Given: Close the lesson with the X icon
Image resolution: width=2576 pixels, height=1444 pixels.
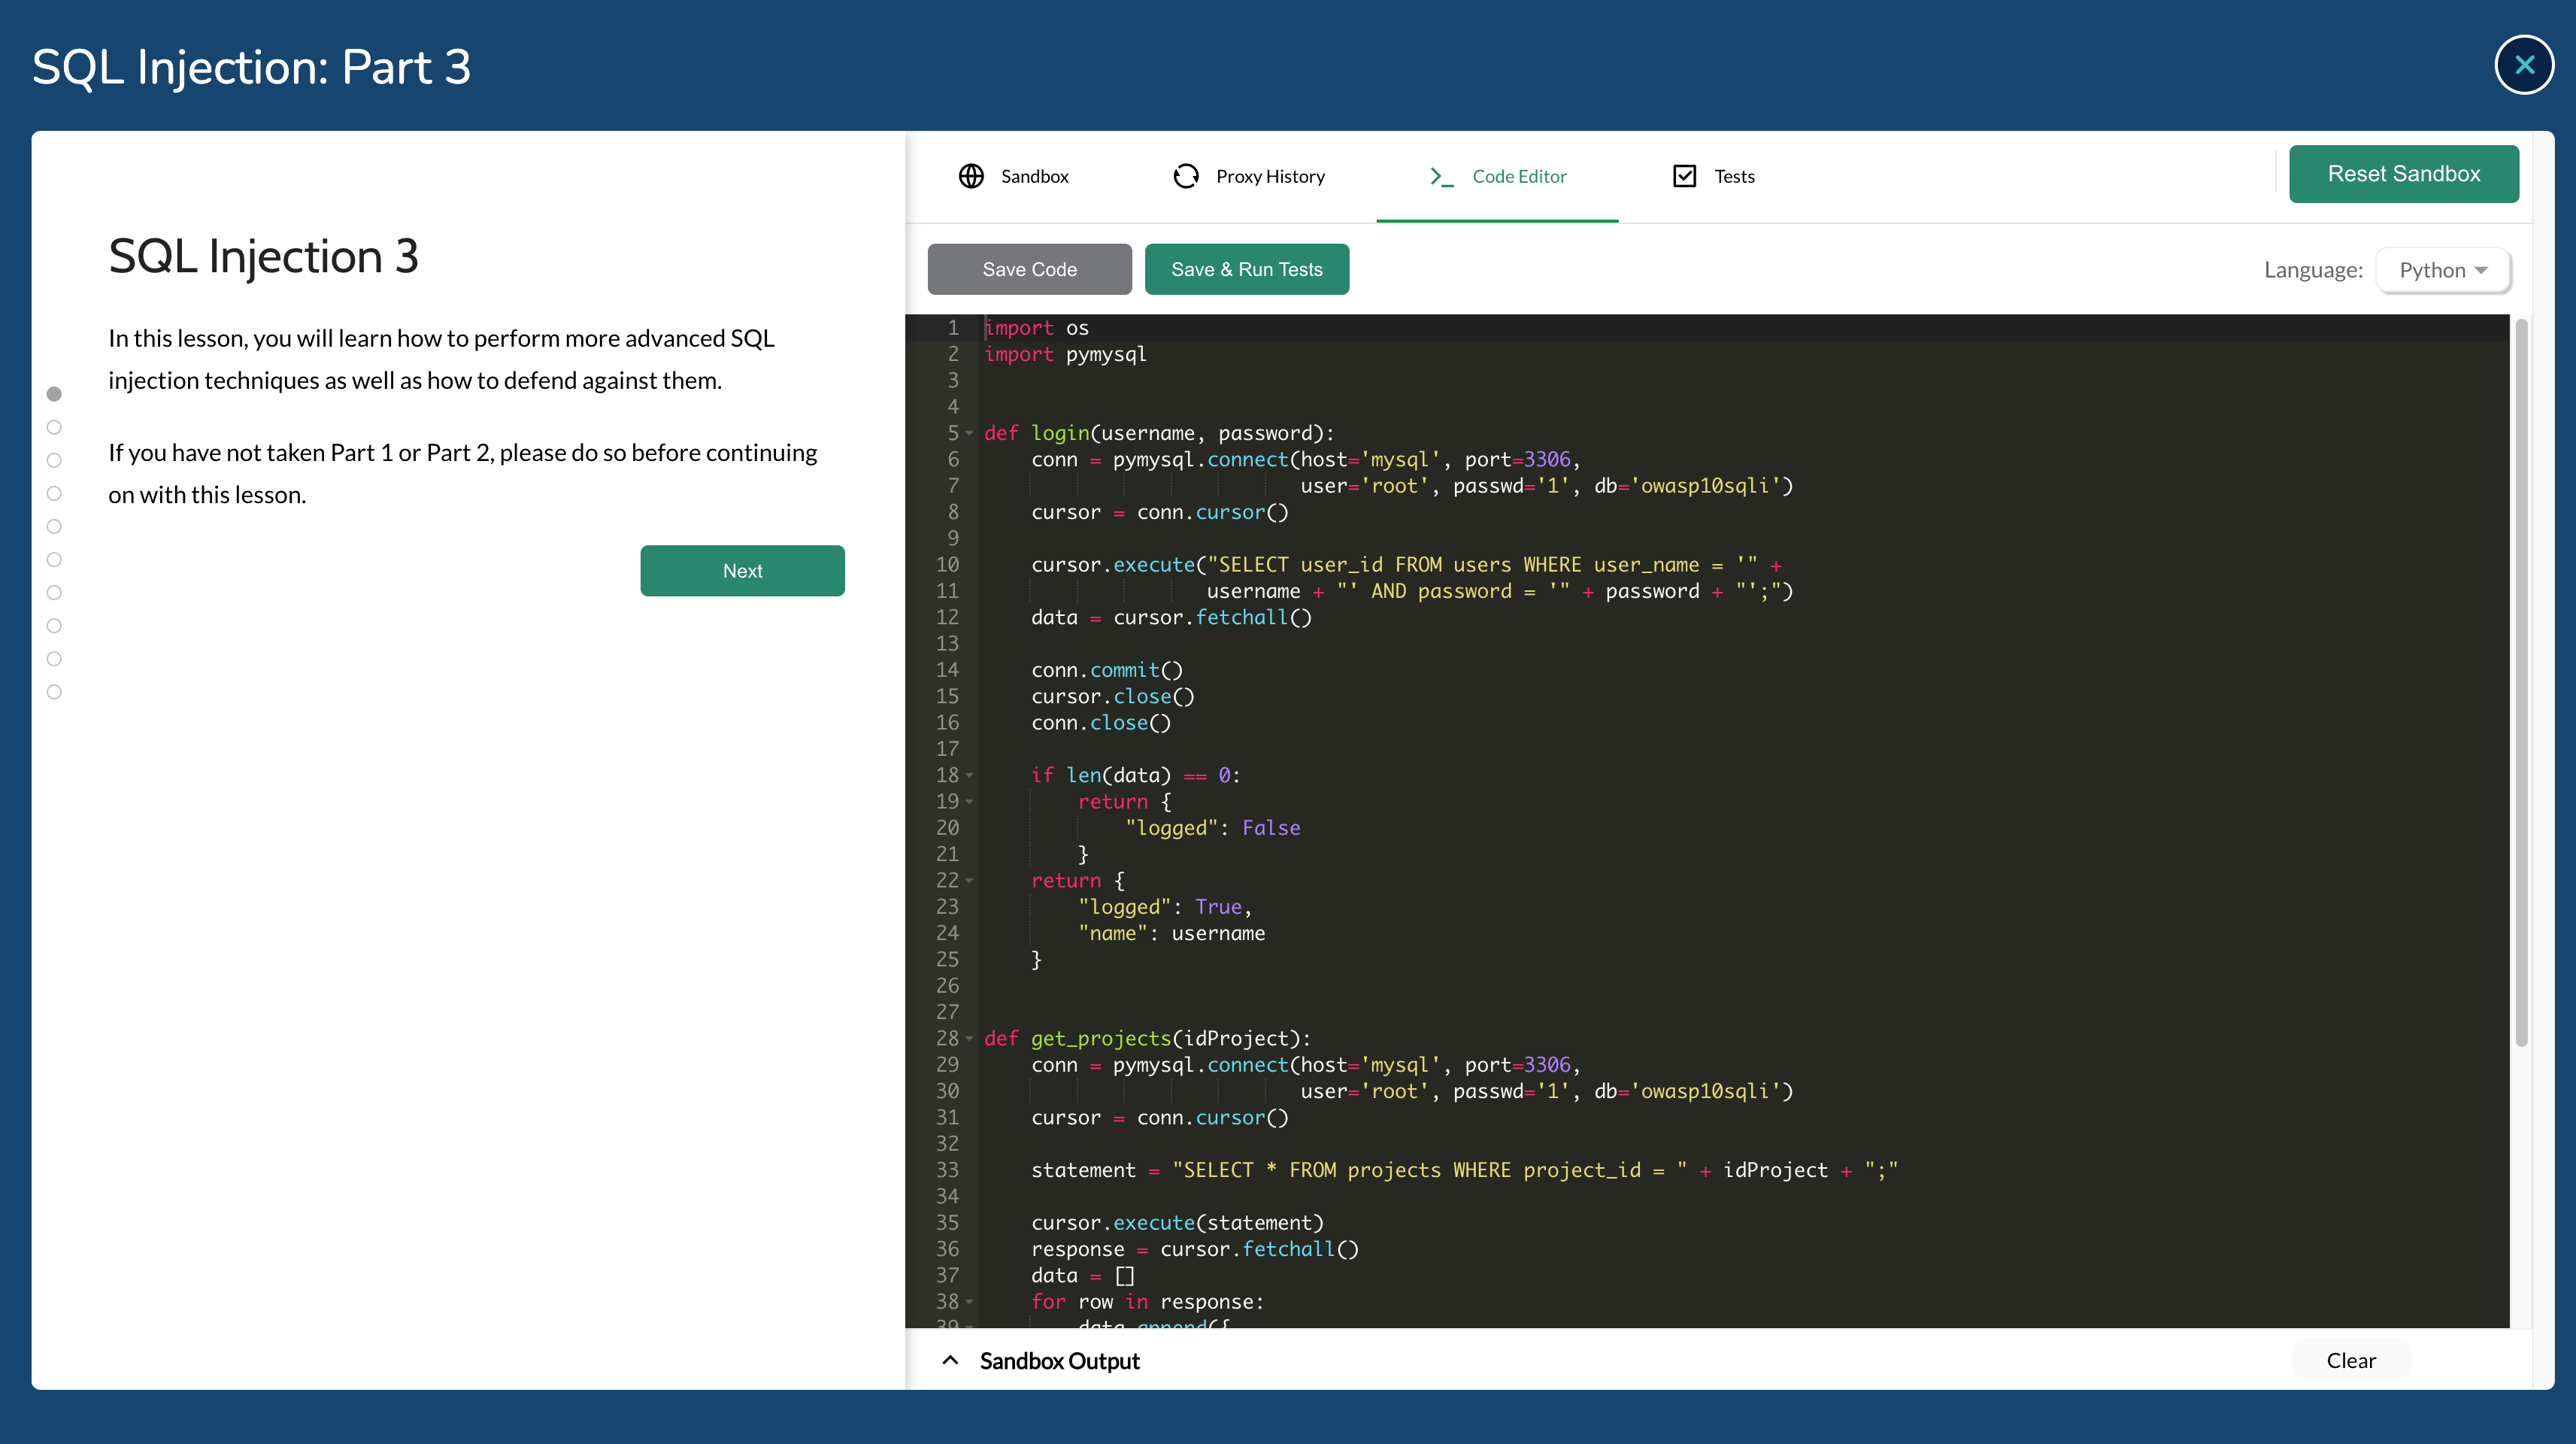Looking at the screenshot, I should [2524, 65].
